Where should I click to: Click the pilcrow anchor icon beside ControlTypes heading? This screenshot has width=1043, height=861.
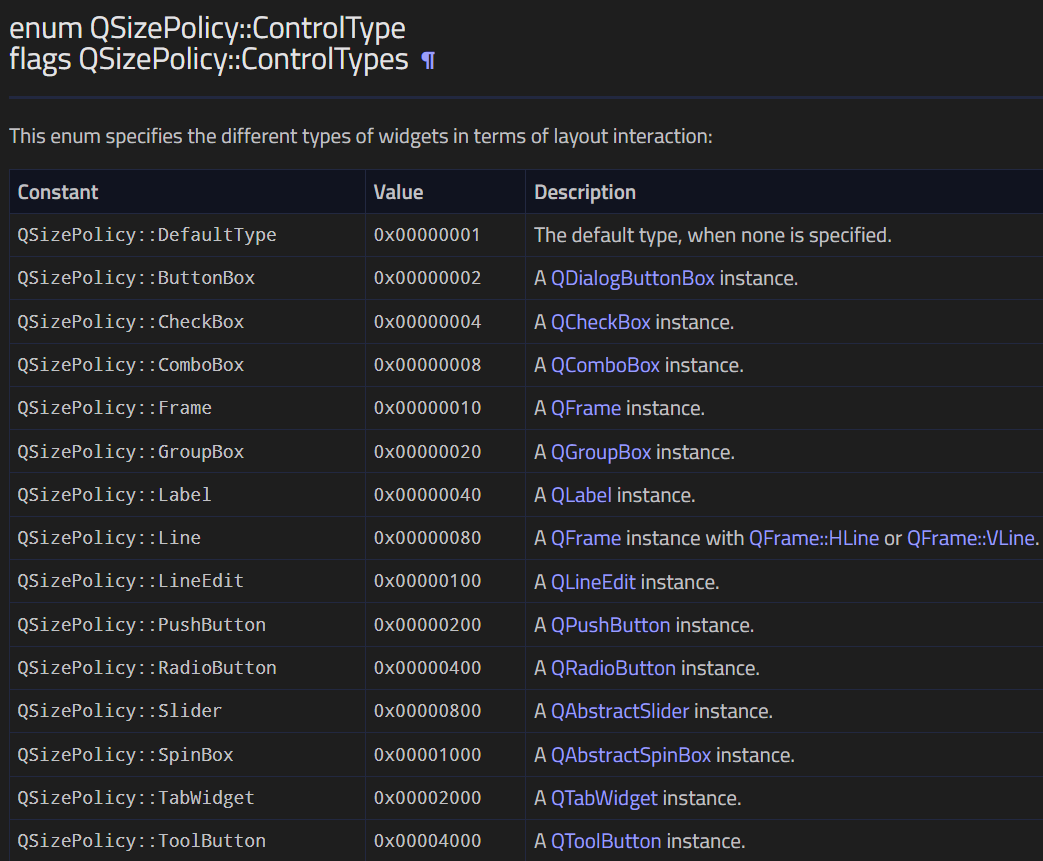point(428,61)
